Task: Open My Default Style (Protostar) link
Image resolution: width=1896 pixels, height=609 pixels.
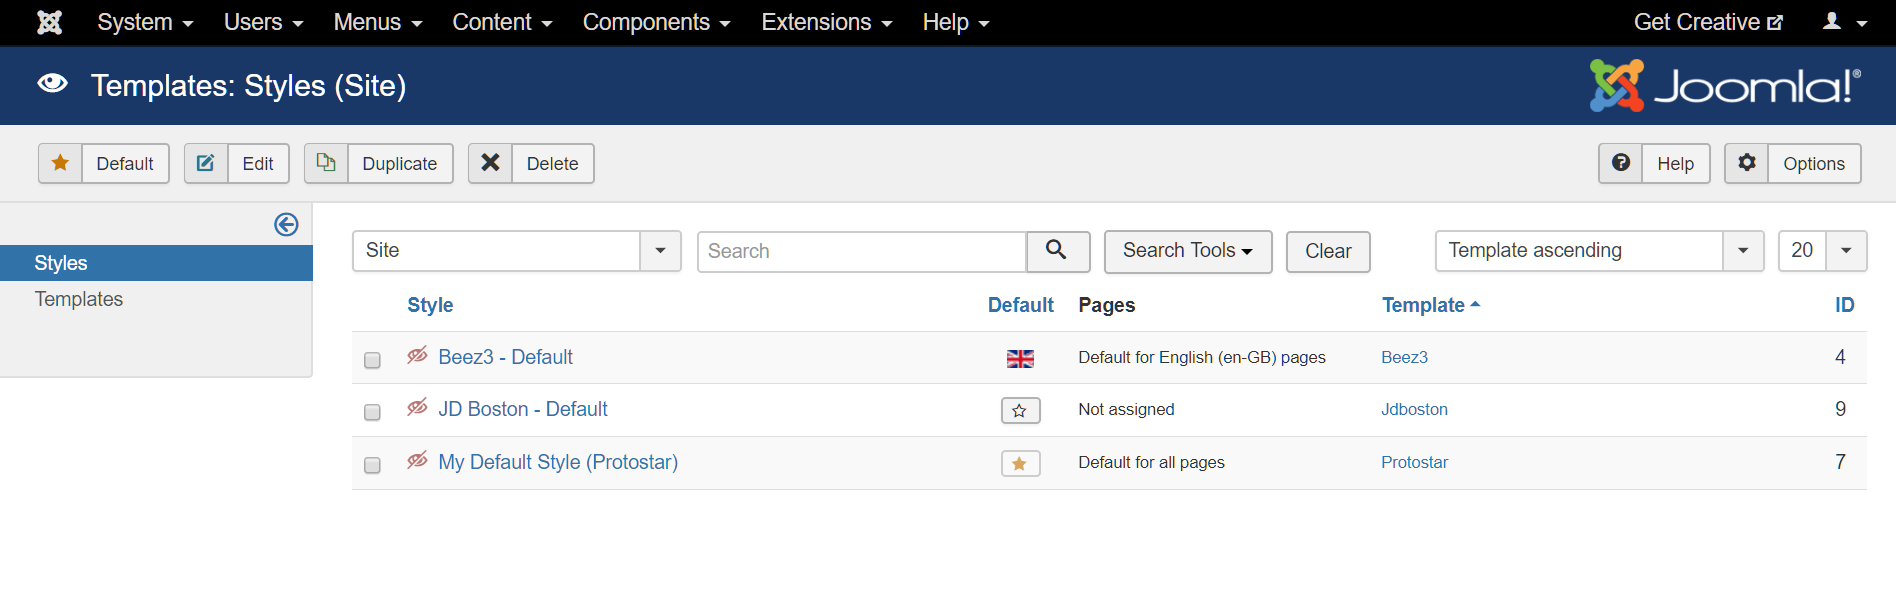Action: click(558, 462)
